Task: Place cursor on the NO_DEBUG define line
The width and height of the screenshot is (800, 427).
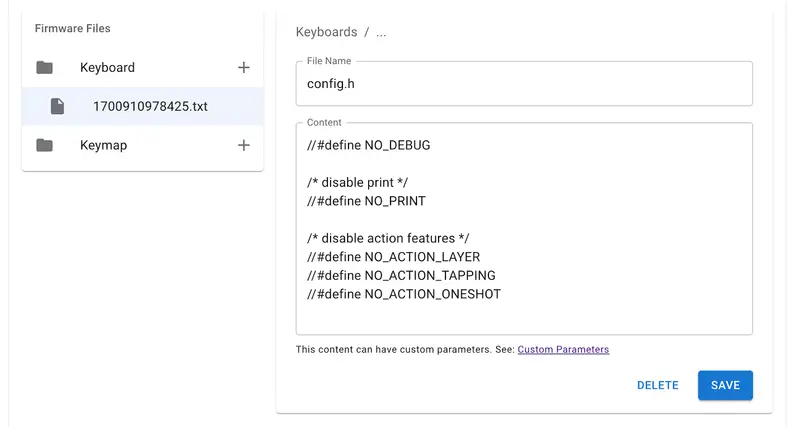Action: [368, 145]
